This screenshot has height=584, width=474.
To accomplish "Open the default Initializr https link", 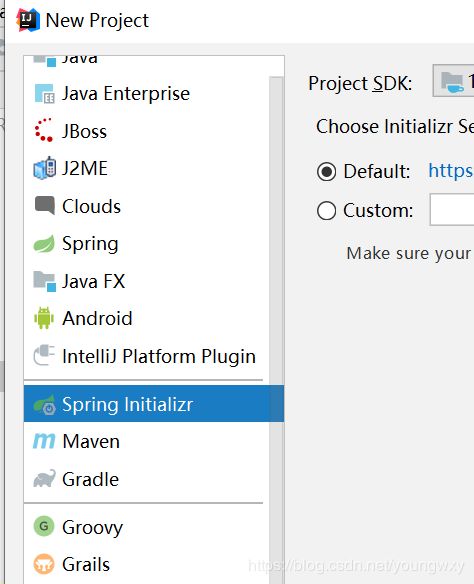I will point(451,171).
